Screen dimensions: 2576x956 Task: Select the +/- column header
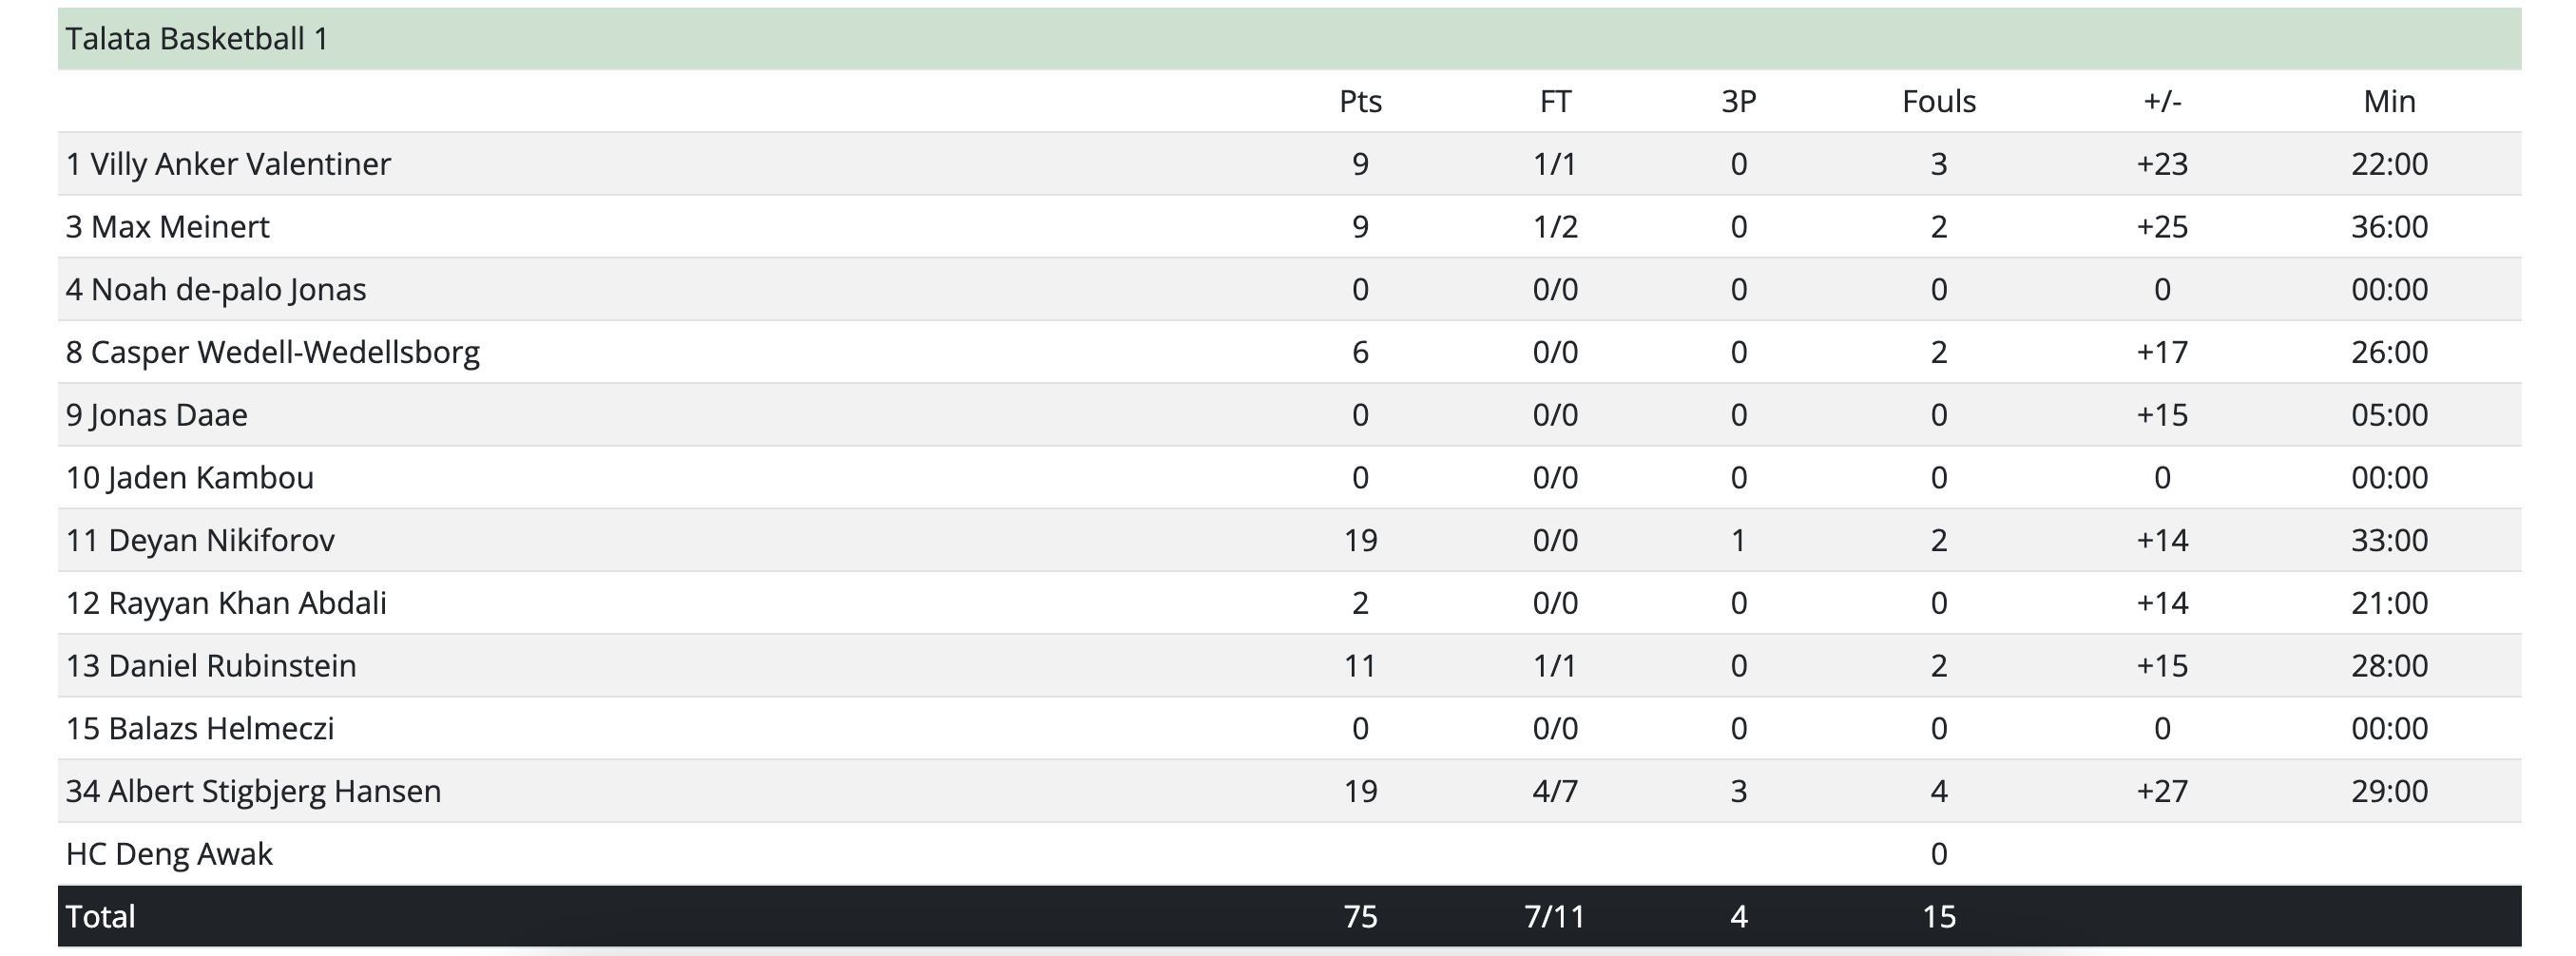pyautogui.click(x=2162, y=101)
